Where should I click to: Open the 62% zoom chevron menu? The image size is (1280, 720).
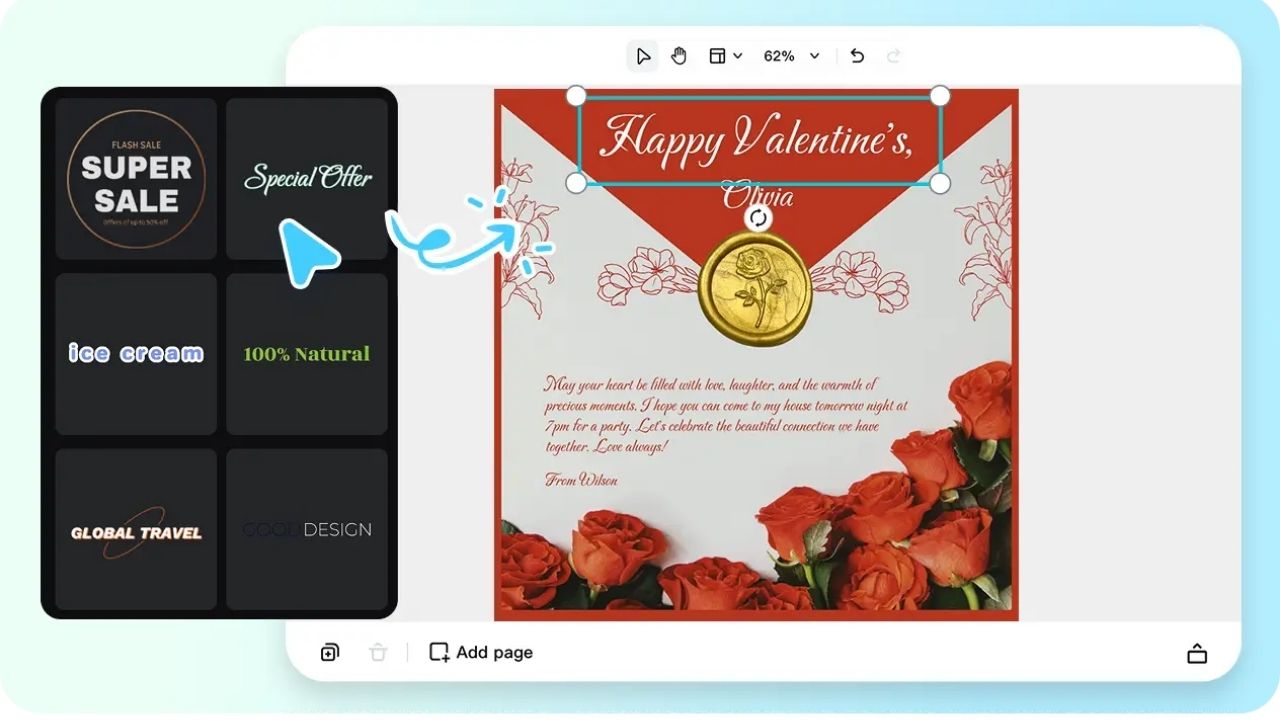coord(813,56)
